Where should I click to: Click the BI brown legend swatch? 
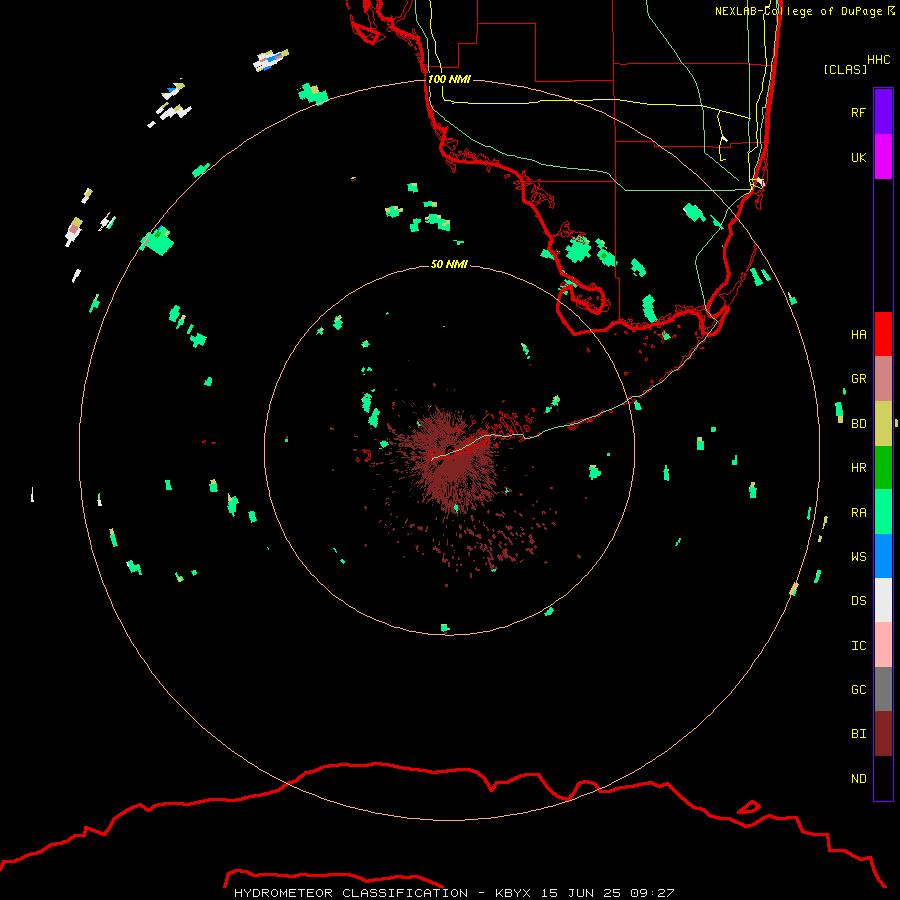[883, 734]
